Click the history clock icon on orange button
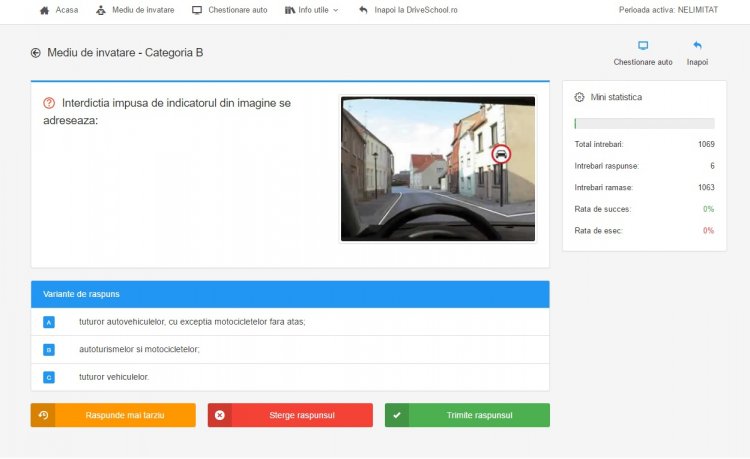The height and width of the screenshot is (459, 750). pos(43,415)
